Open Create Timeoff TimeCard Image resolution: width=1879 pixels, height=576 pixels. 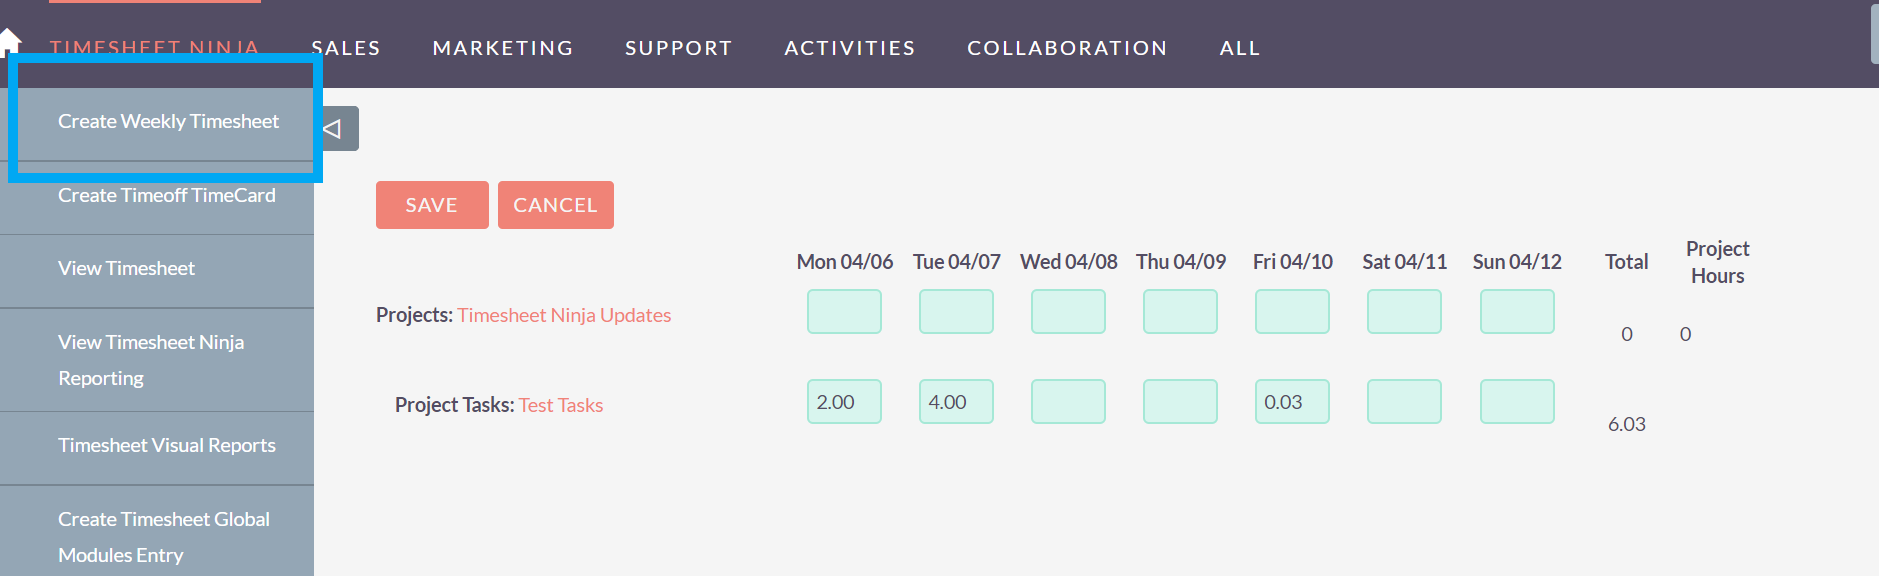click(167, 195)
